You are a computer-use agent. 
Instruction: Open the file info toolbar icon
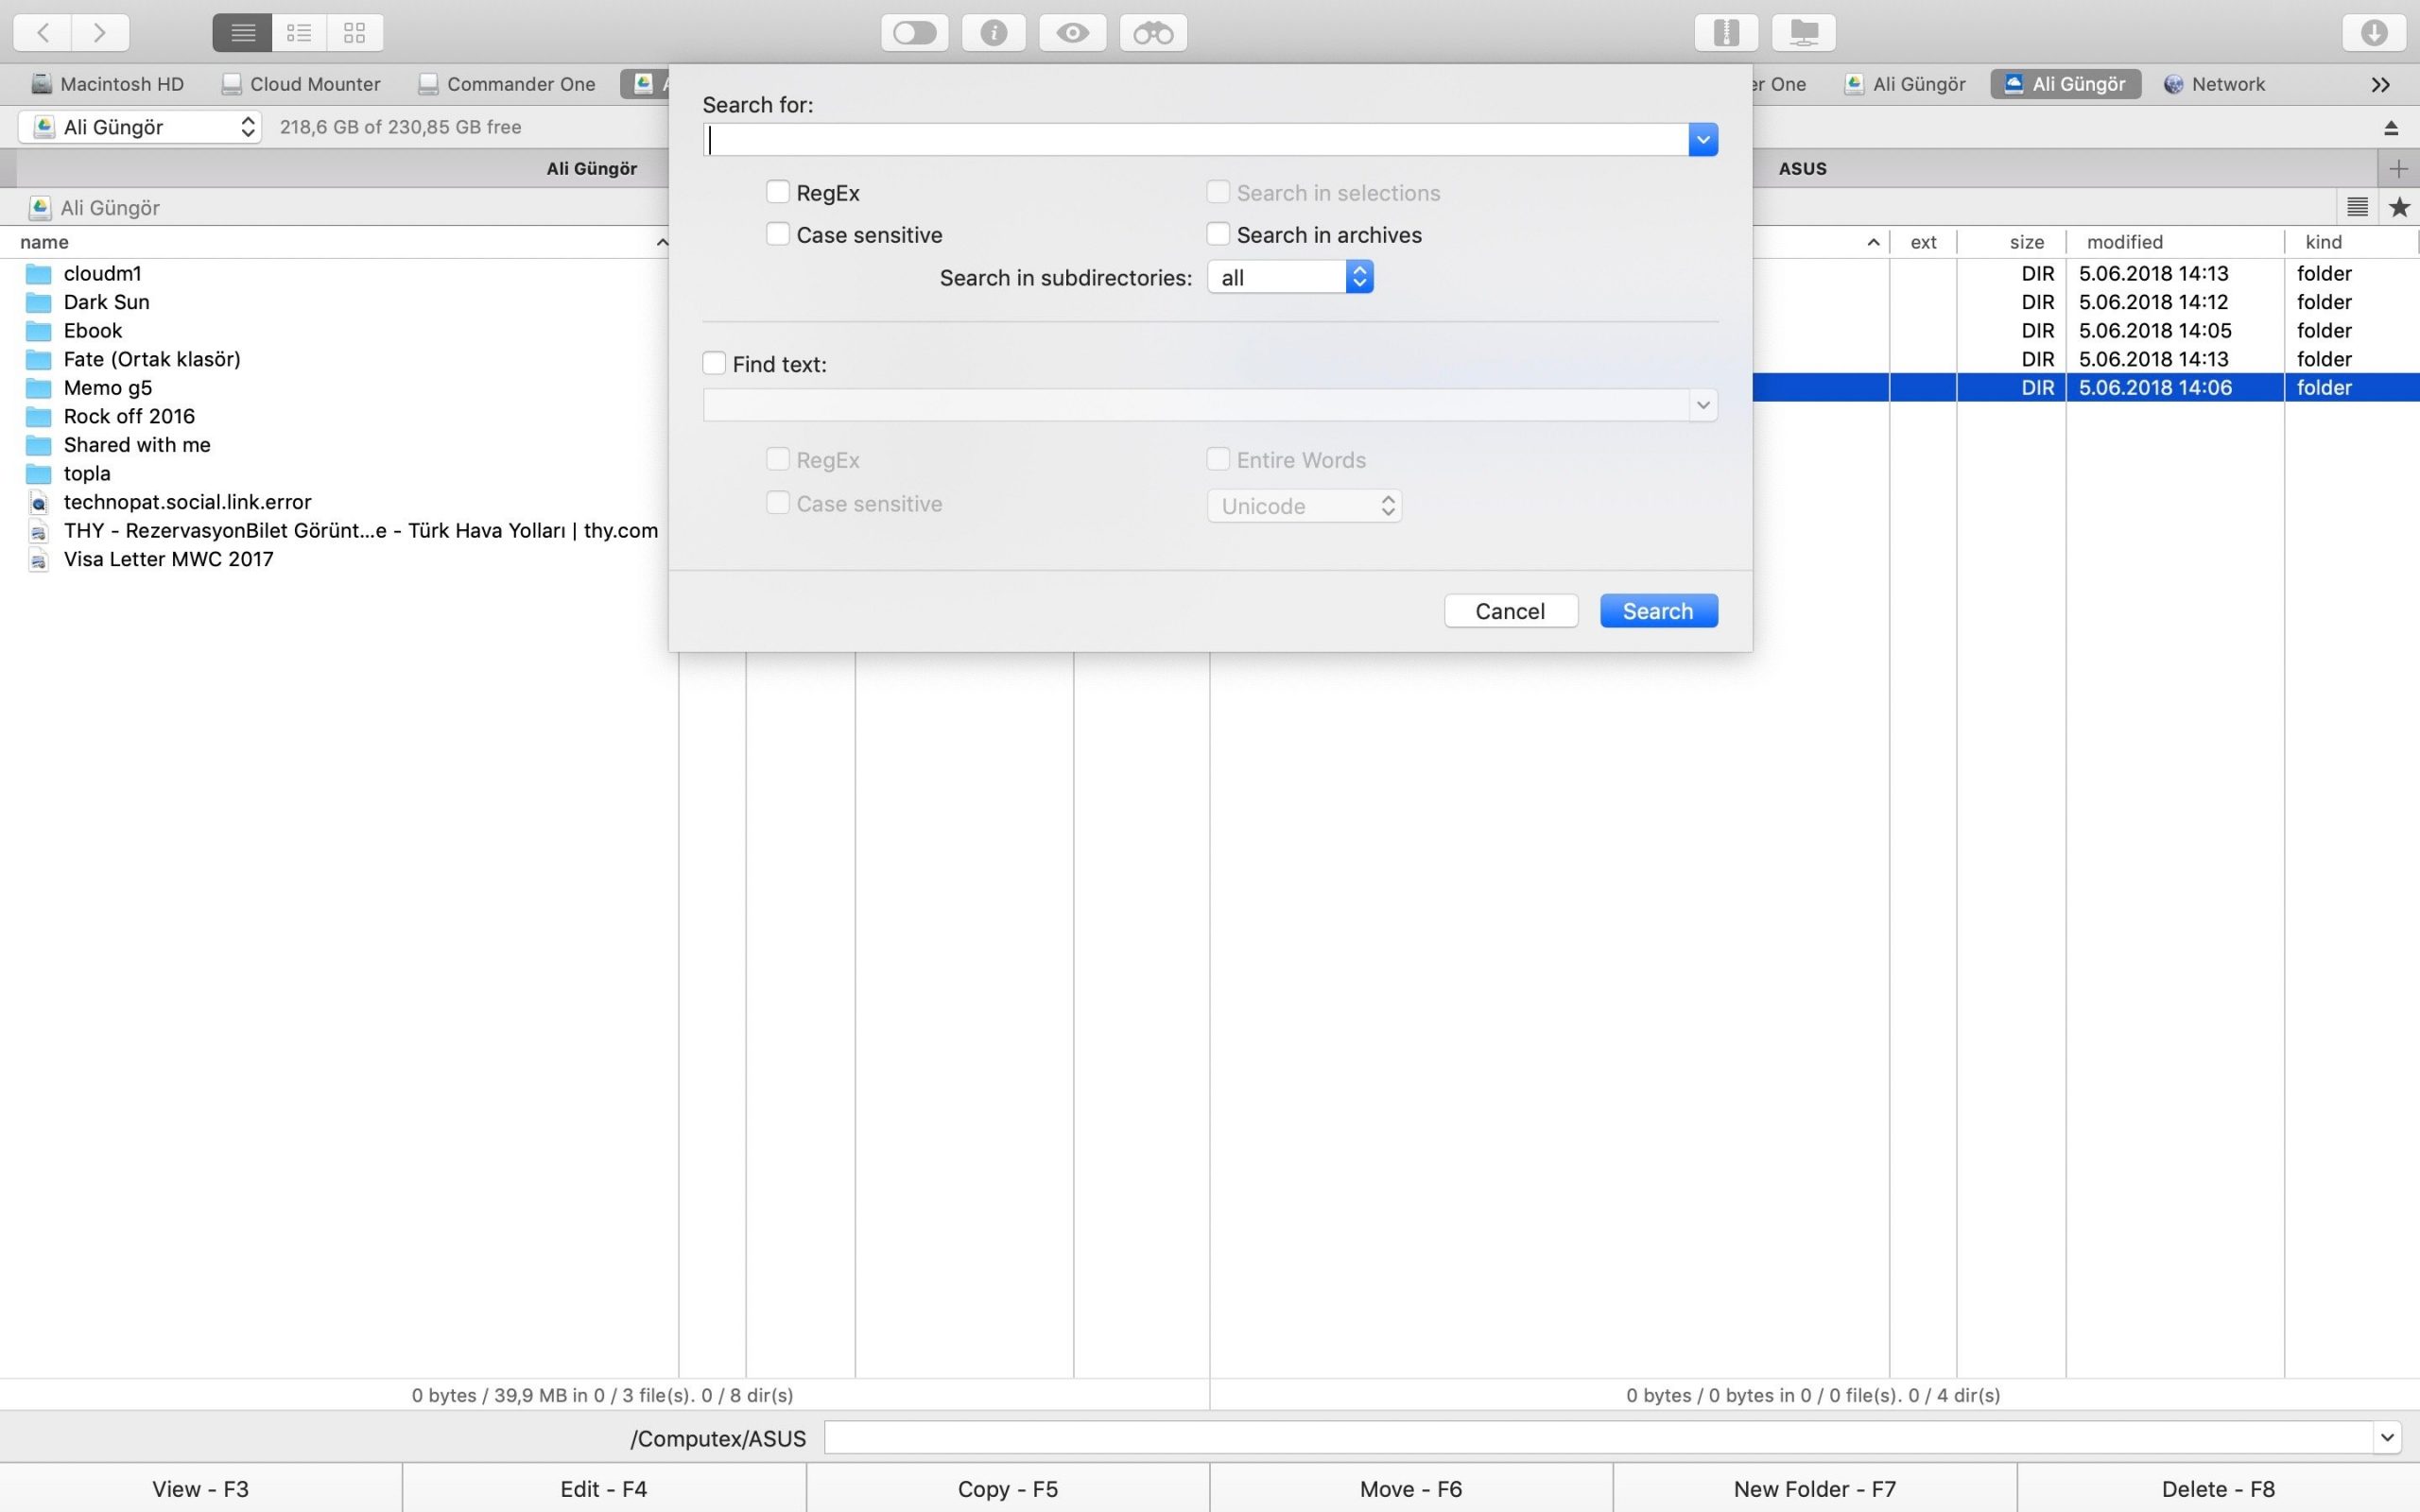click(993, 33)
